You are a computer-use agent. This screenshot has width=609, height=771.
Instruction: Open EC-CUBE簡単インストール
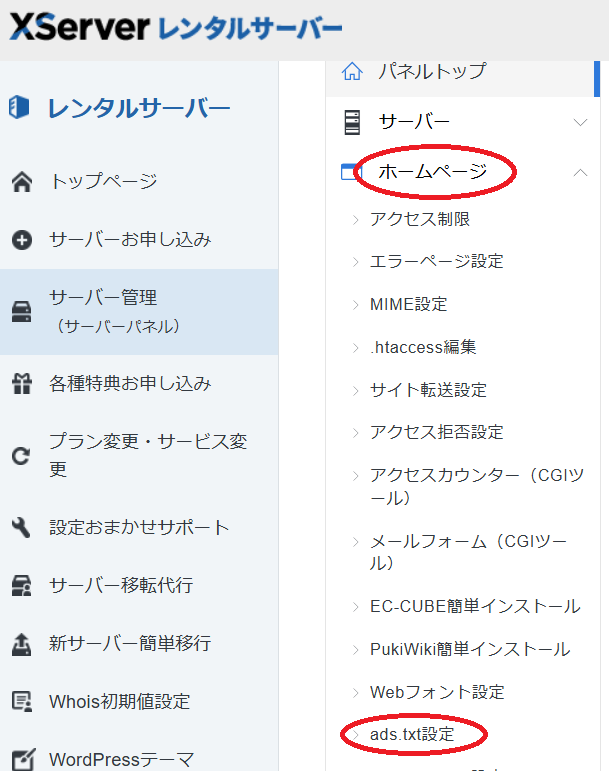tap(474, 607)
